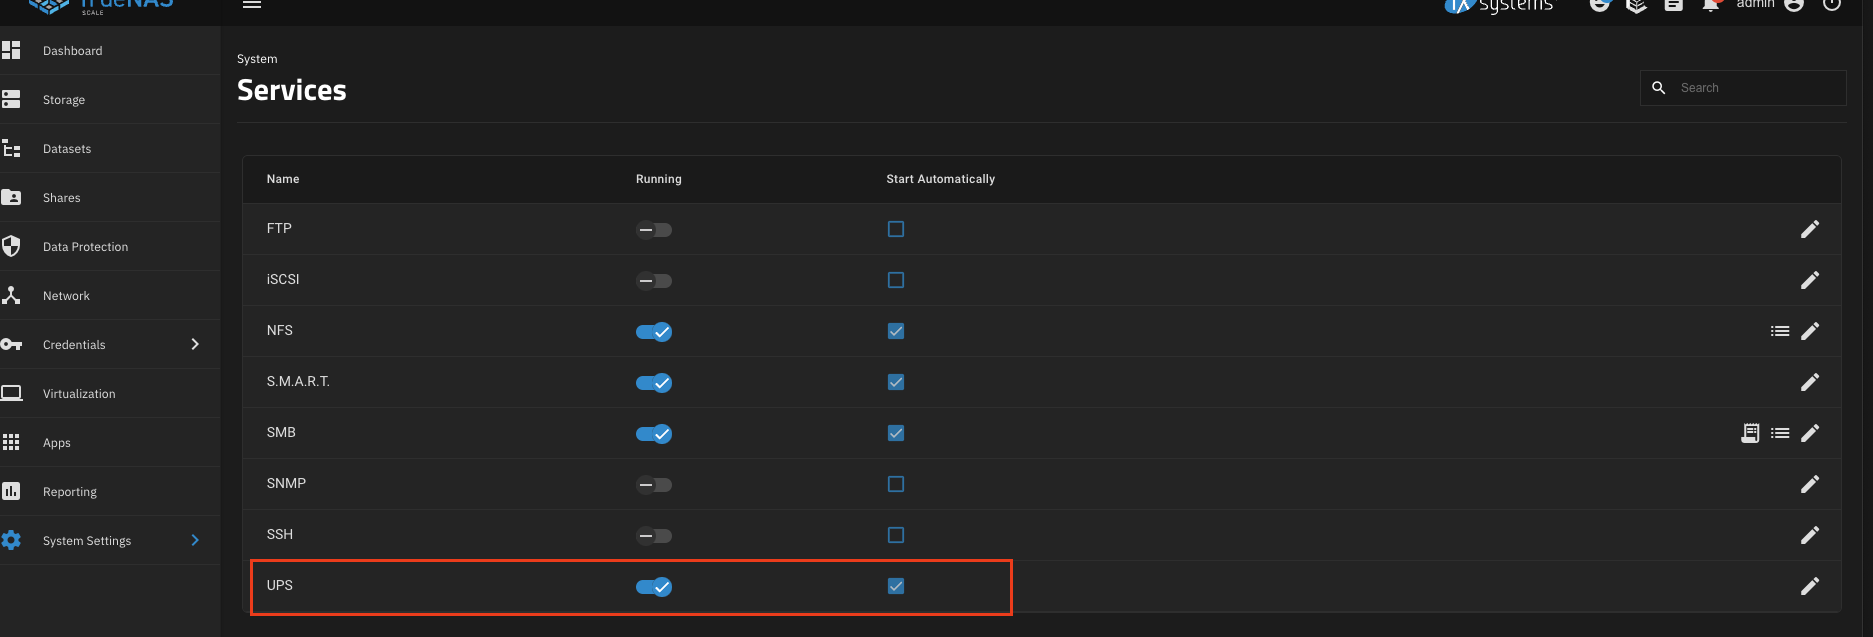Clear the SMB Start Automatically checkbox
1873x637 pixels.
point(896,433)
